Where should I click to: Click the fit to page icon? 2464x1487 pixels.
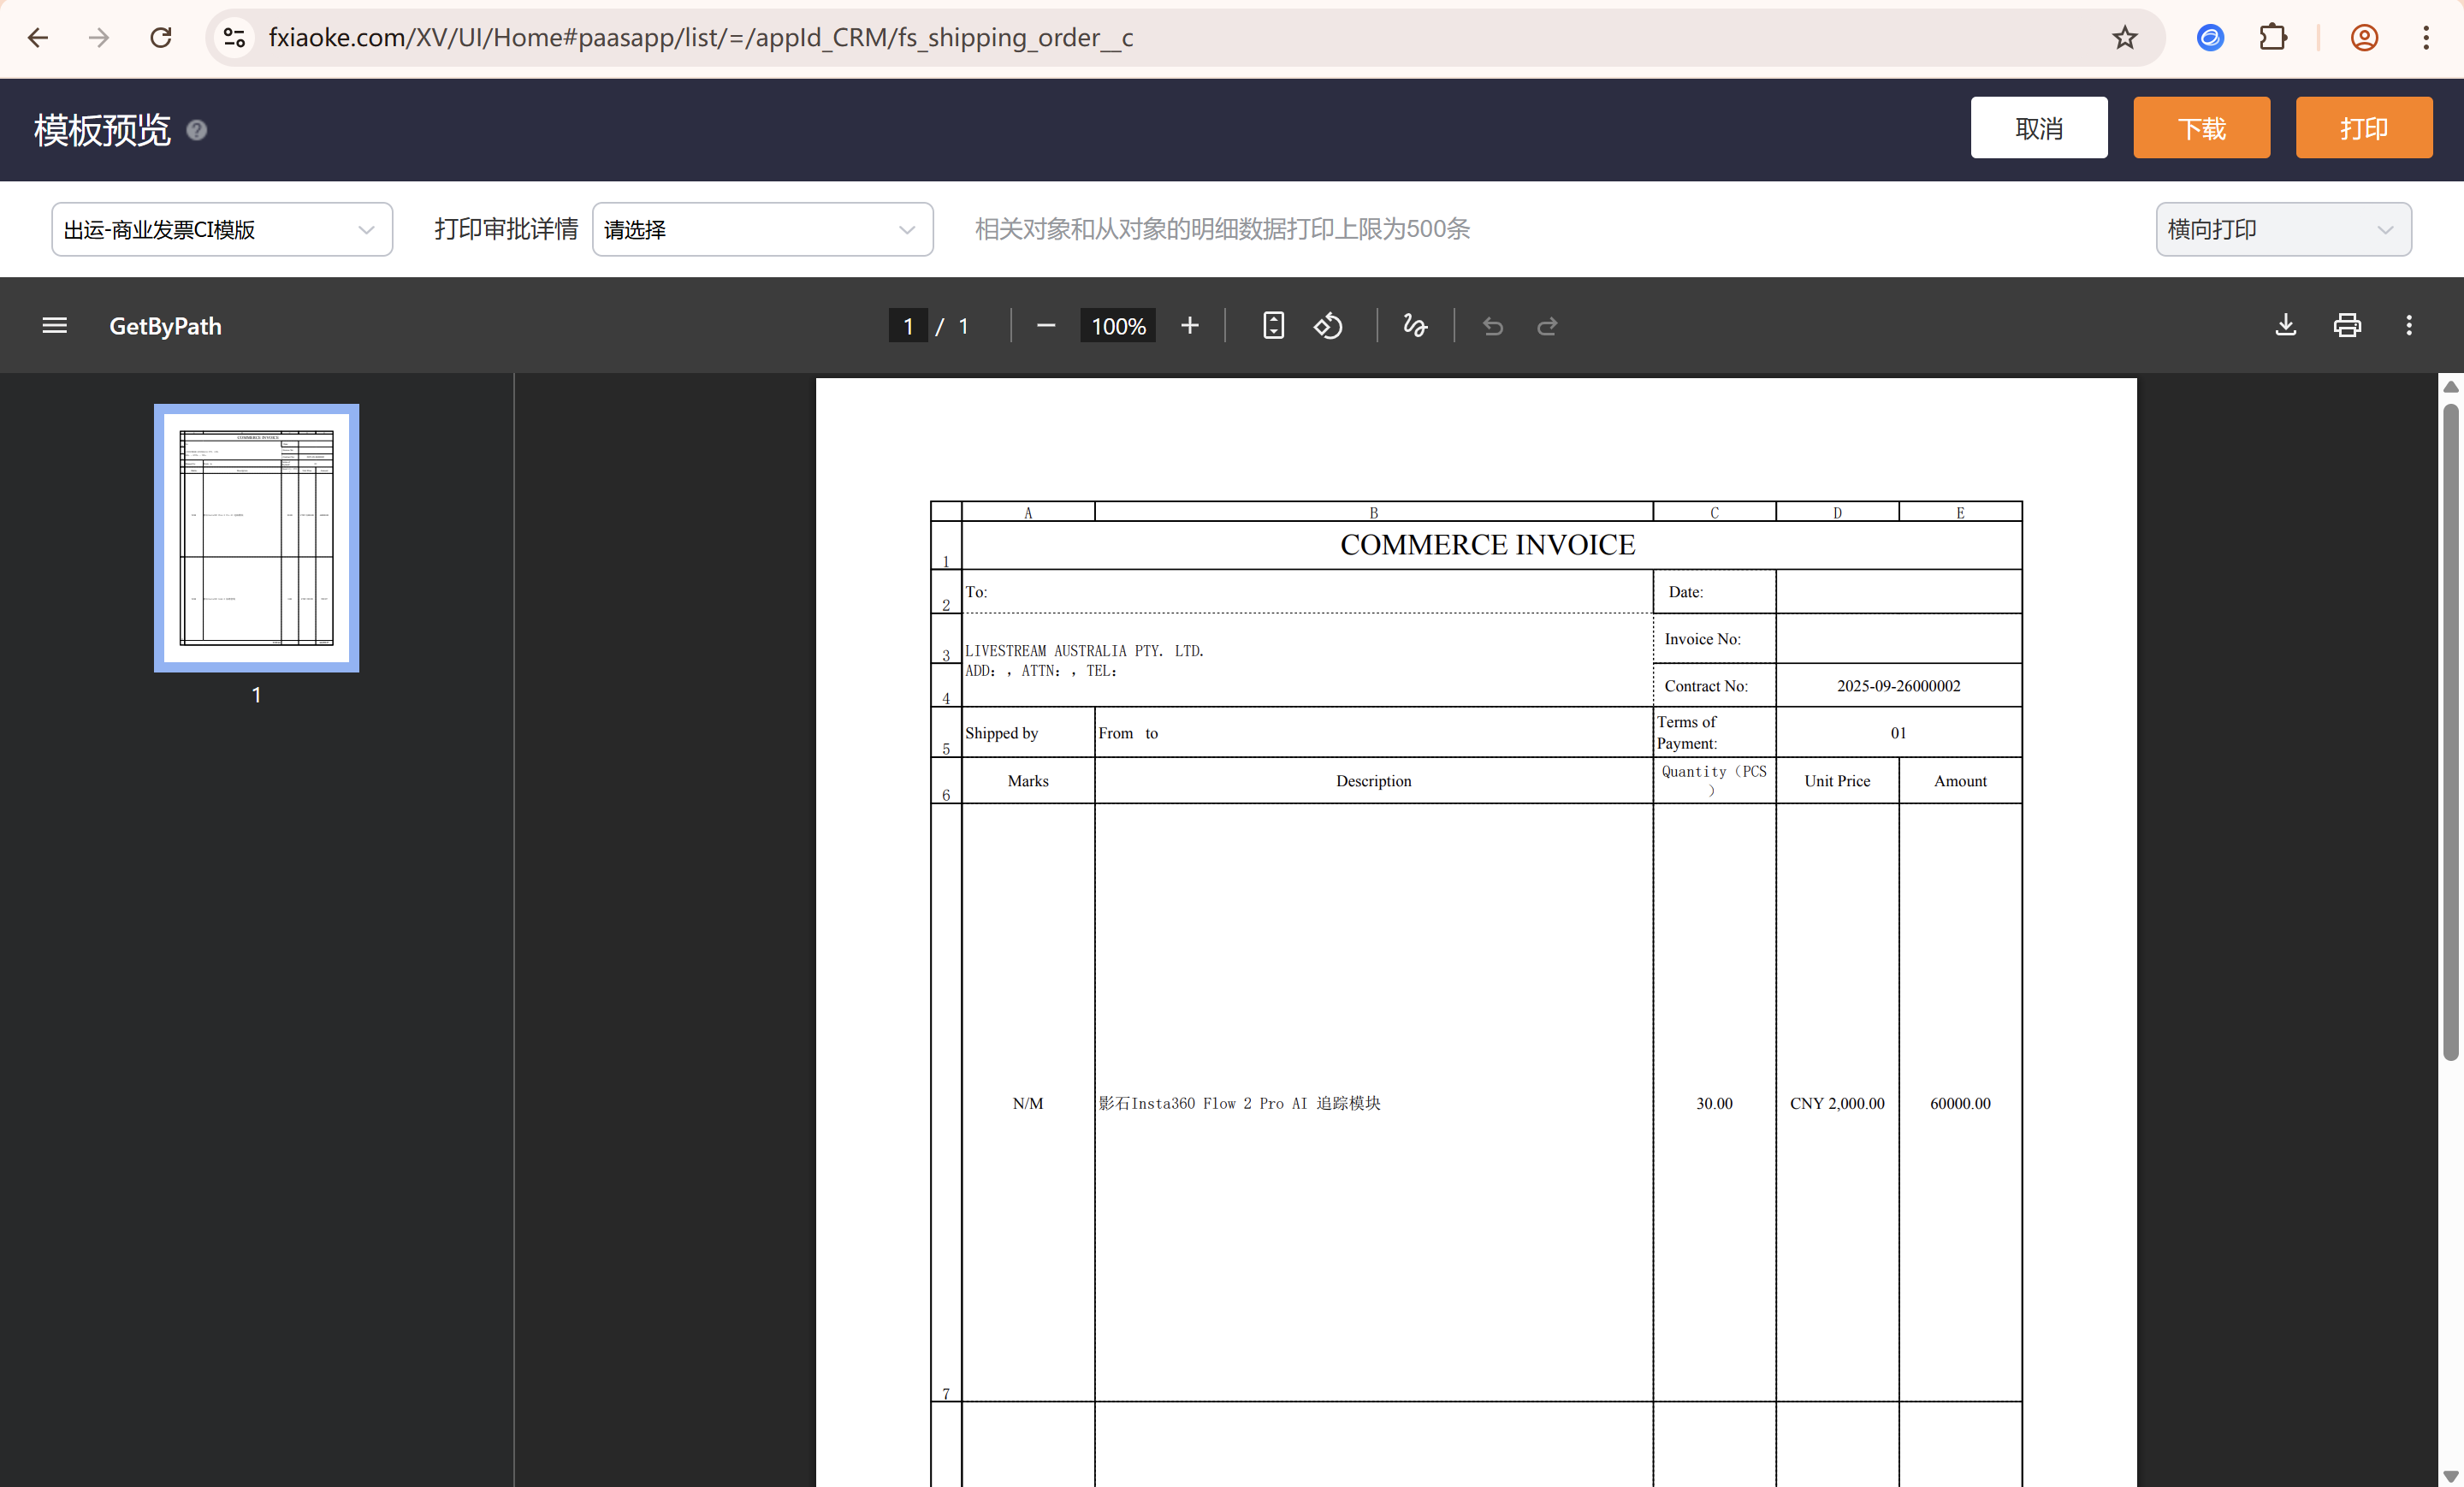(x=1272, y=326)
